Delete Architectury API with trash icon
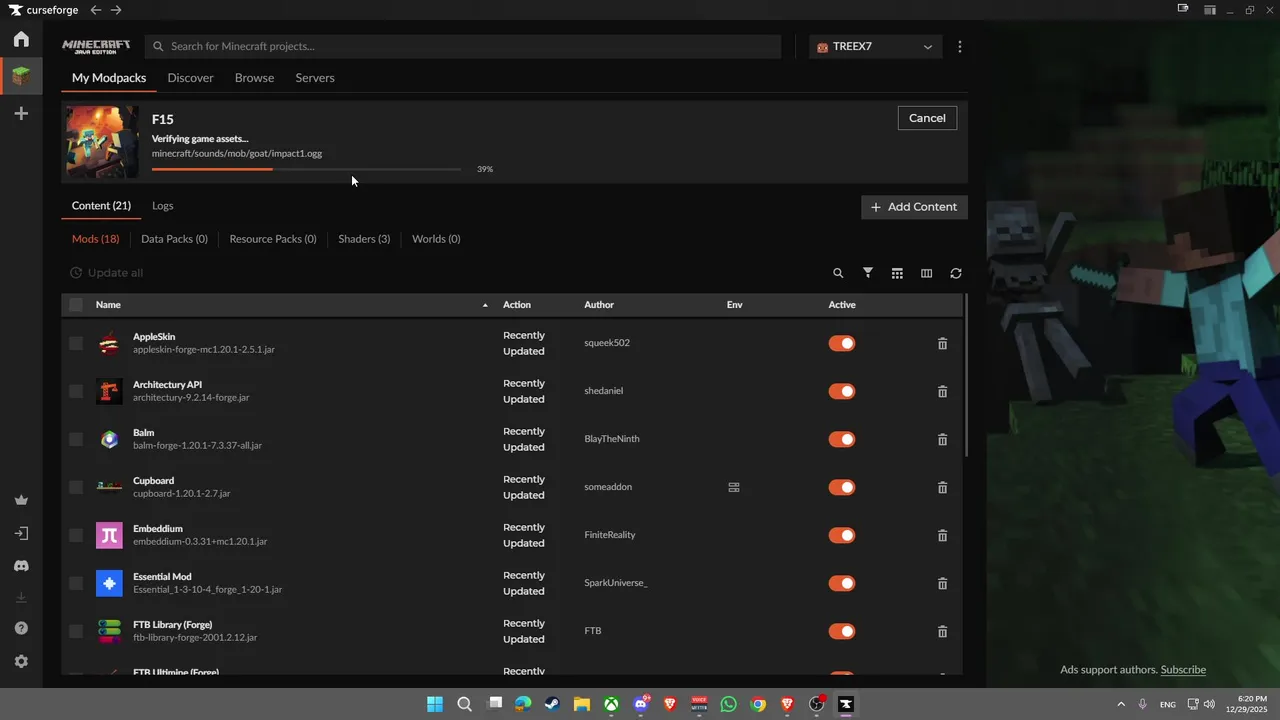The width and height of the screenshot is (1280, 720). 942,391
